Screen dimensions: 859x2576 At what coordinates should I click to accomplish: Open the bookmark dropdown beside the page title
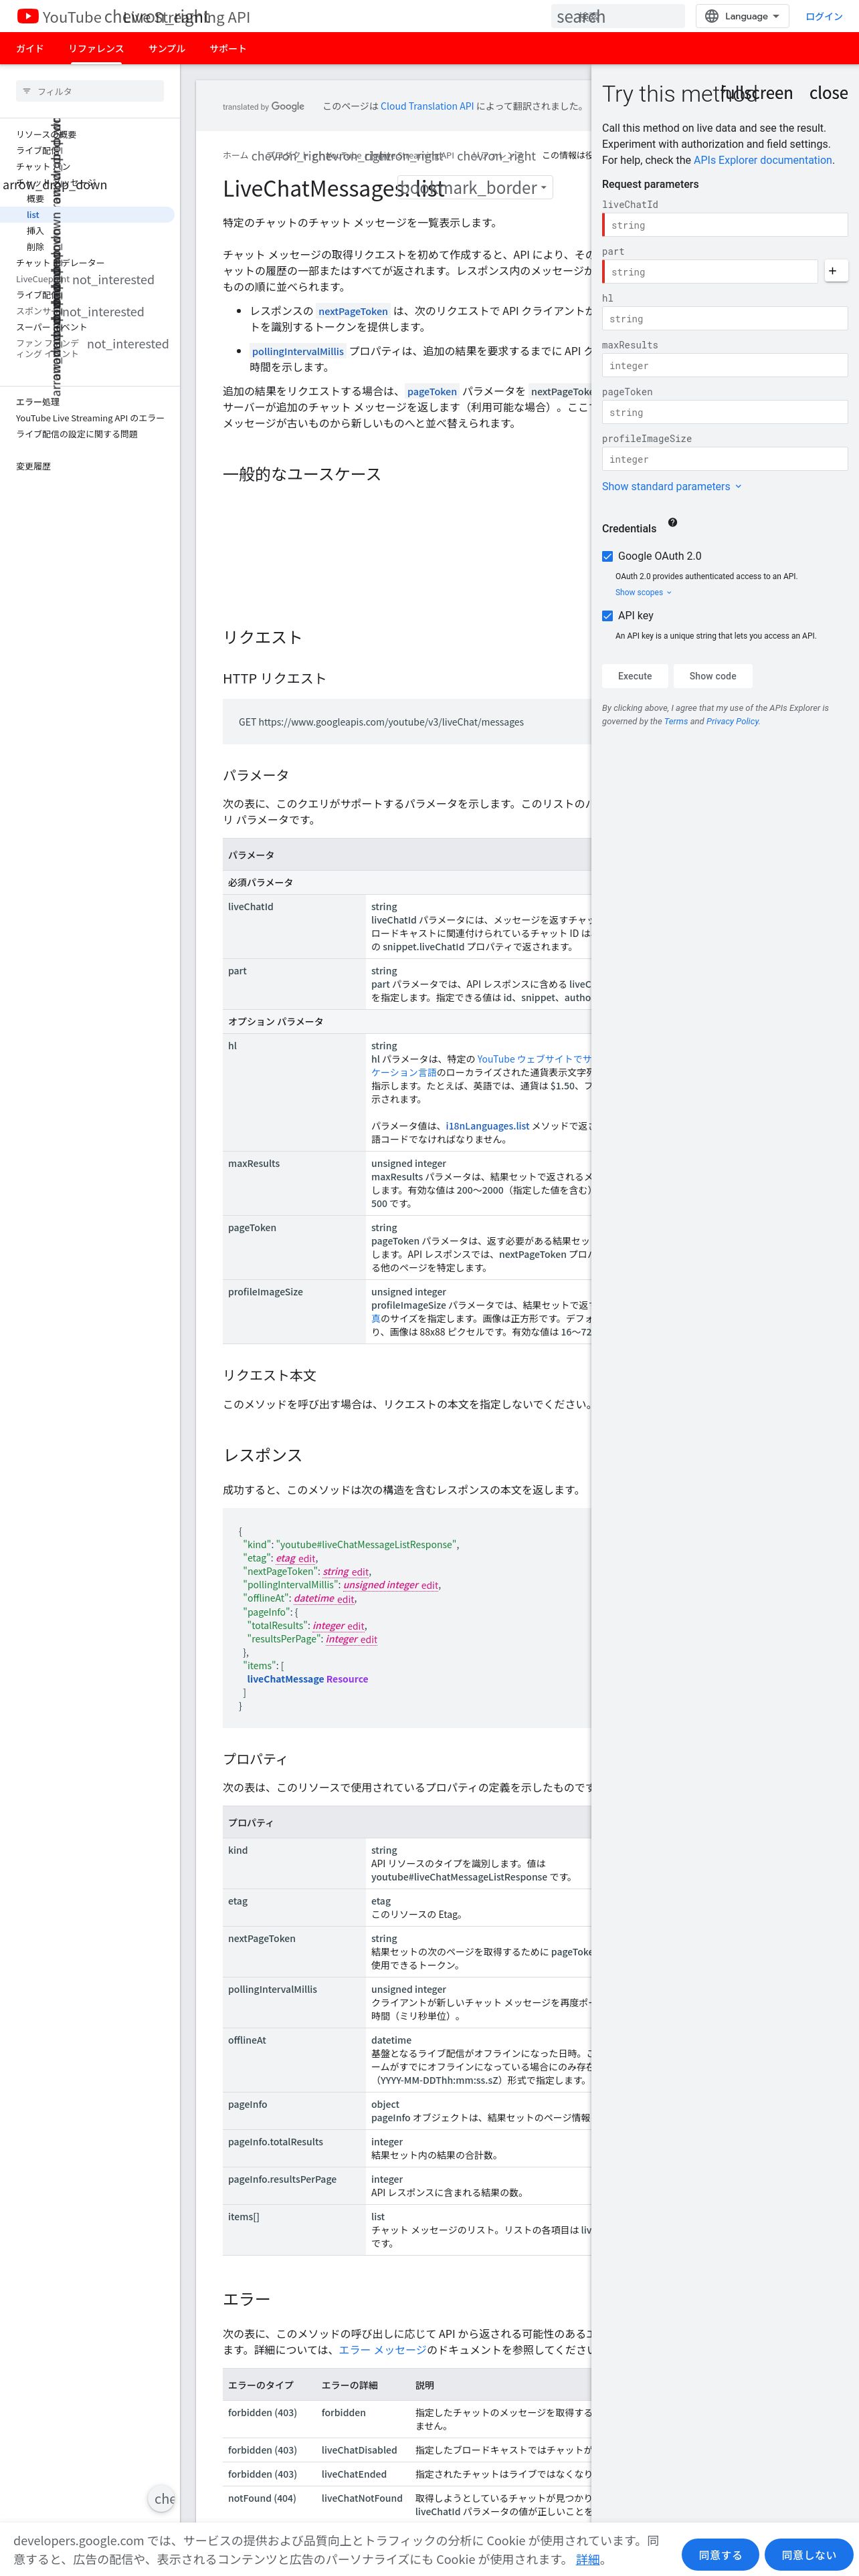click(x=475, y=187)
